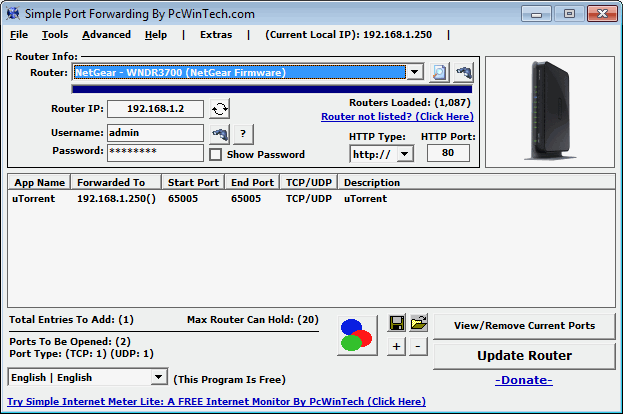
Task: Click the End Port column header
Action: (x=252, y=182)
